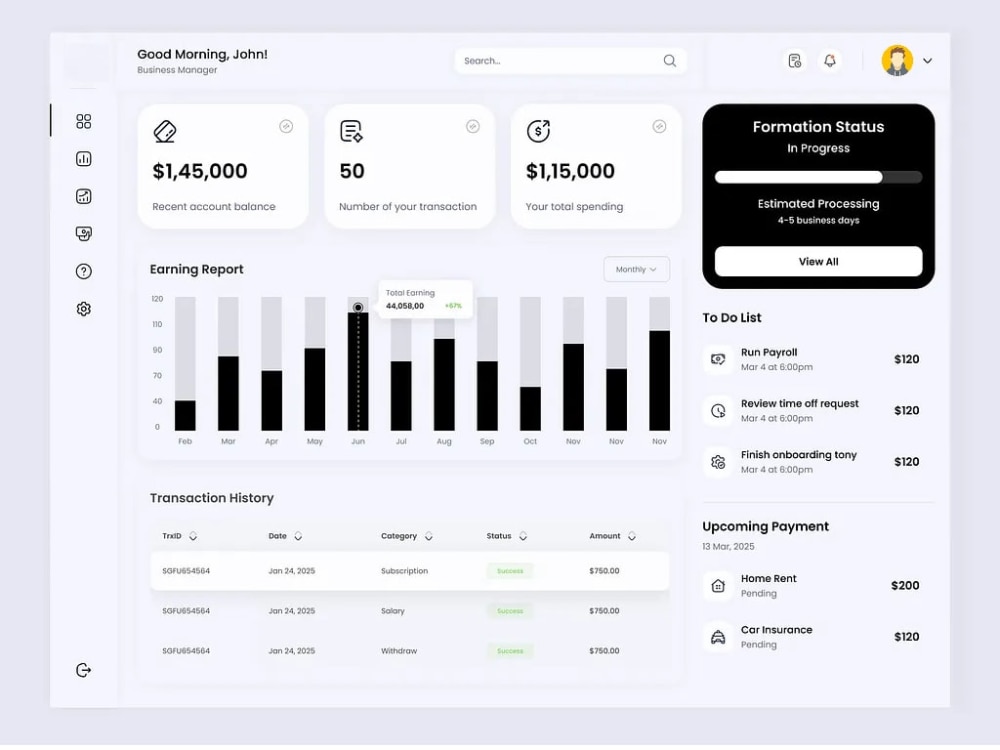
Task: Sort by the Amount column arrows
Action: pos(632,536)
